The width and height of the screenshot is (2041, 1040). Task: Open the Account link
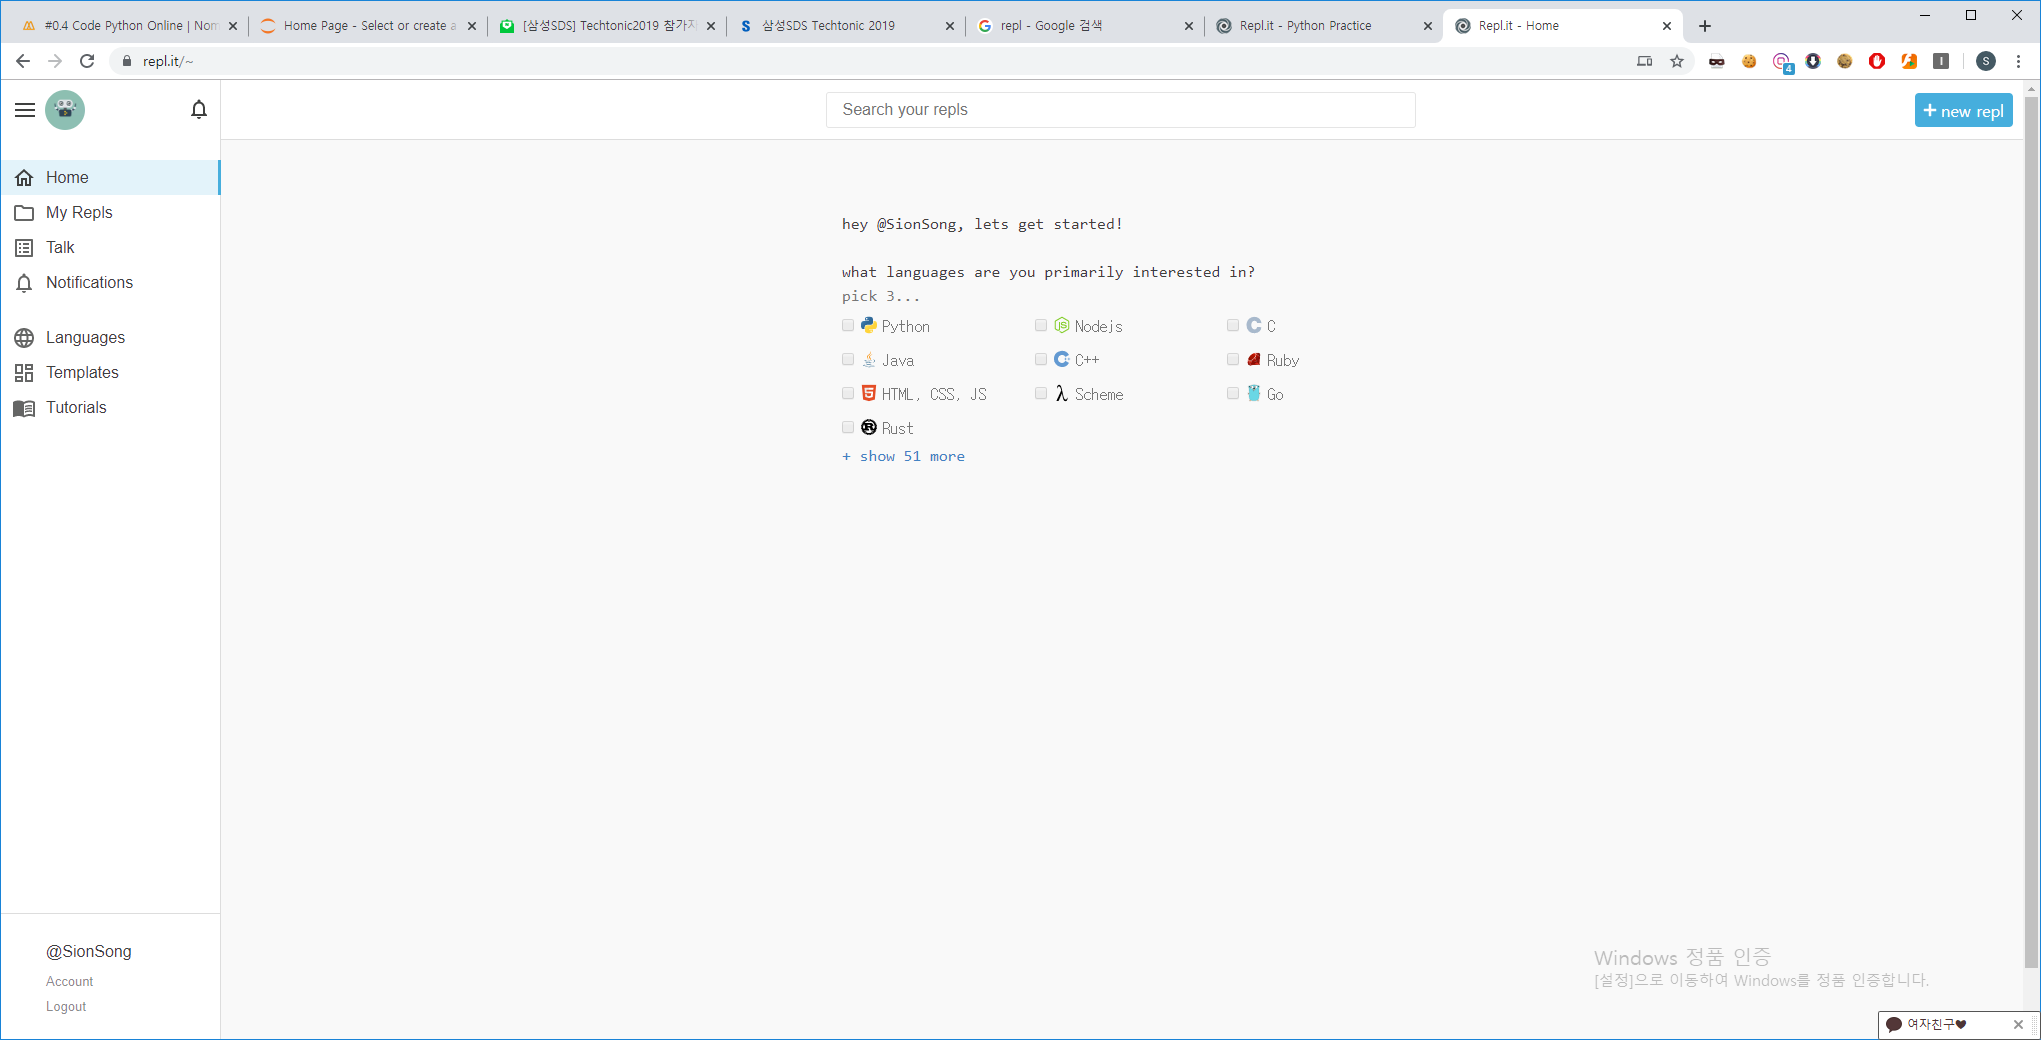click(x=69, y=982)
